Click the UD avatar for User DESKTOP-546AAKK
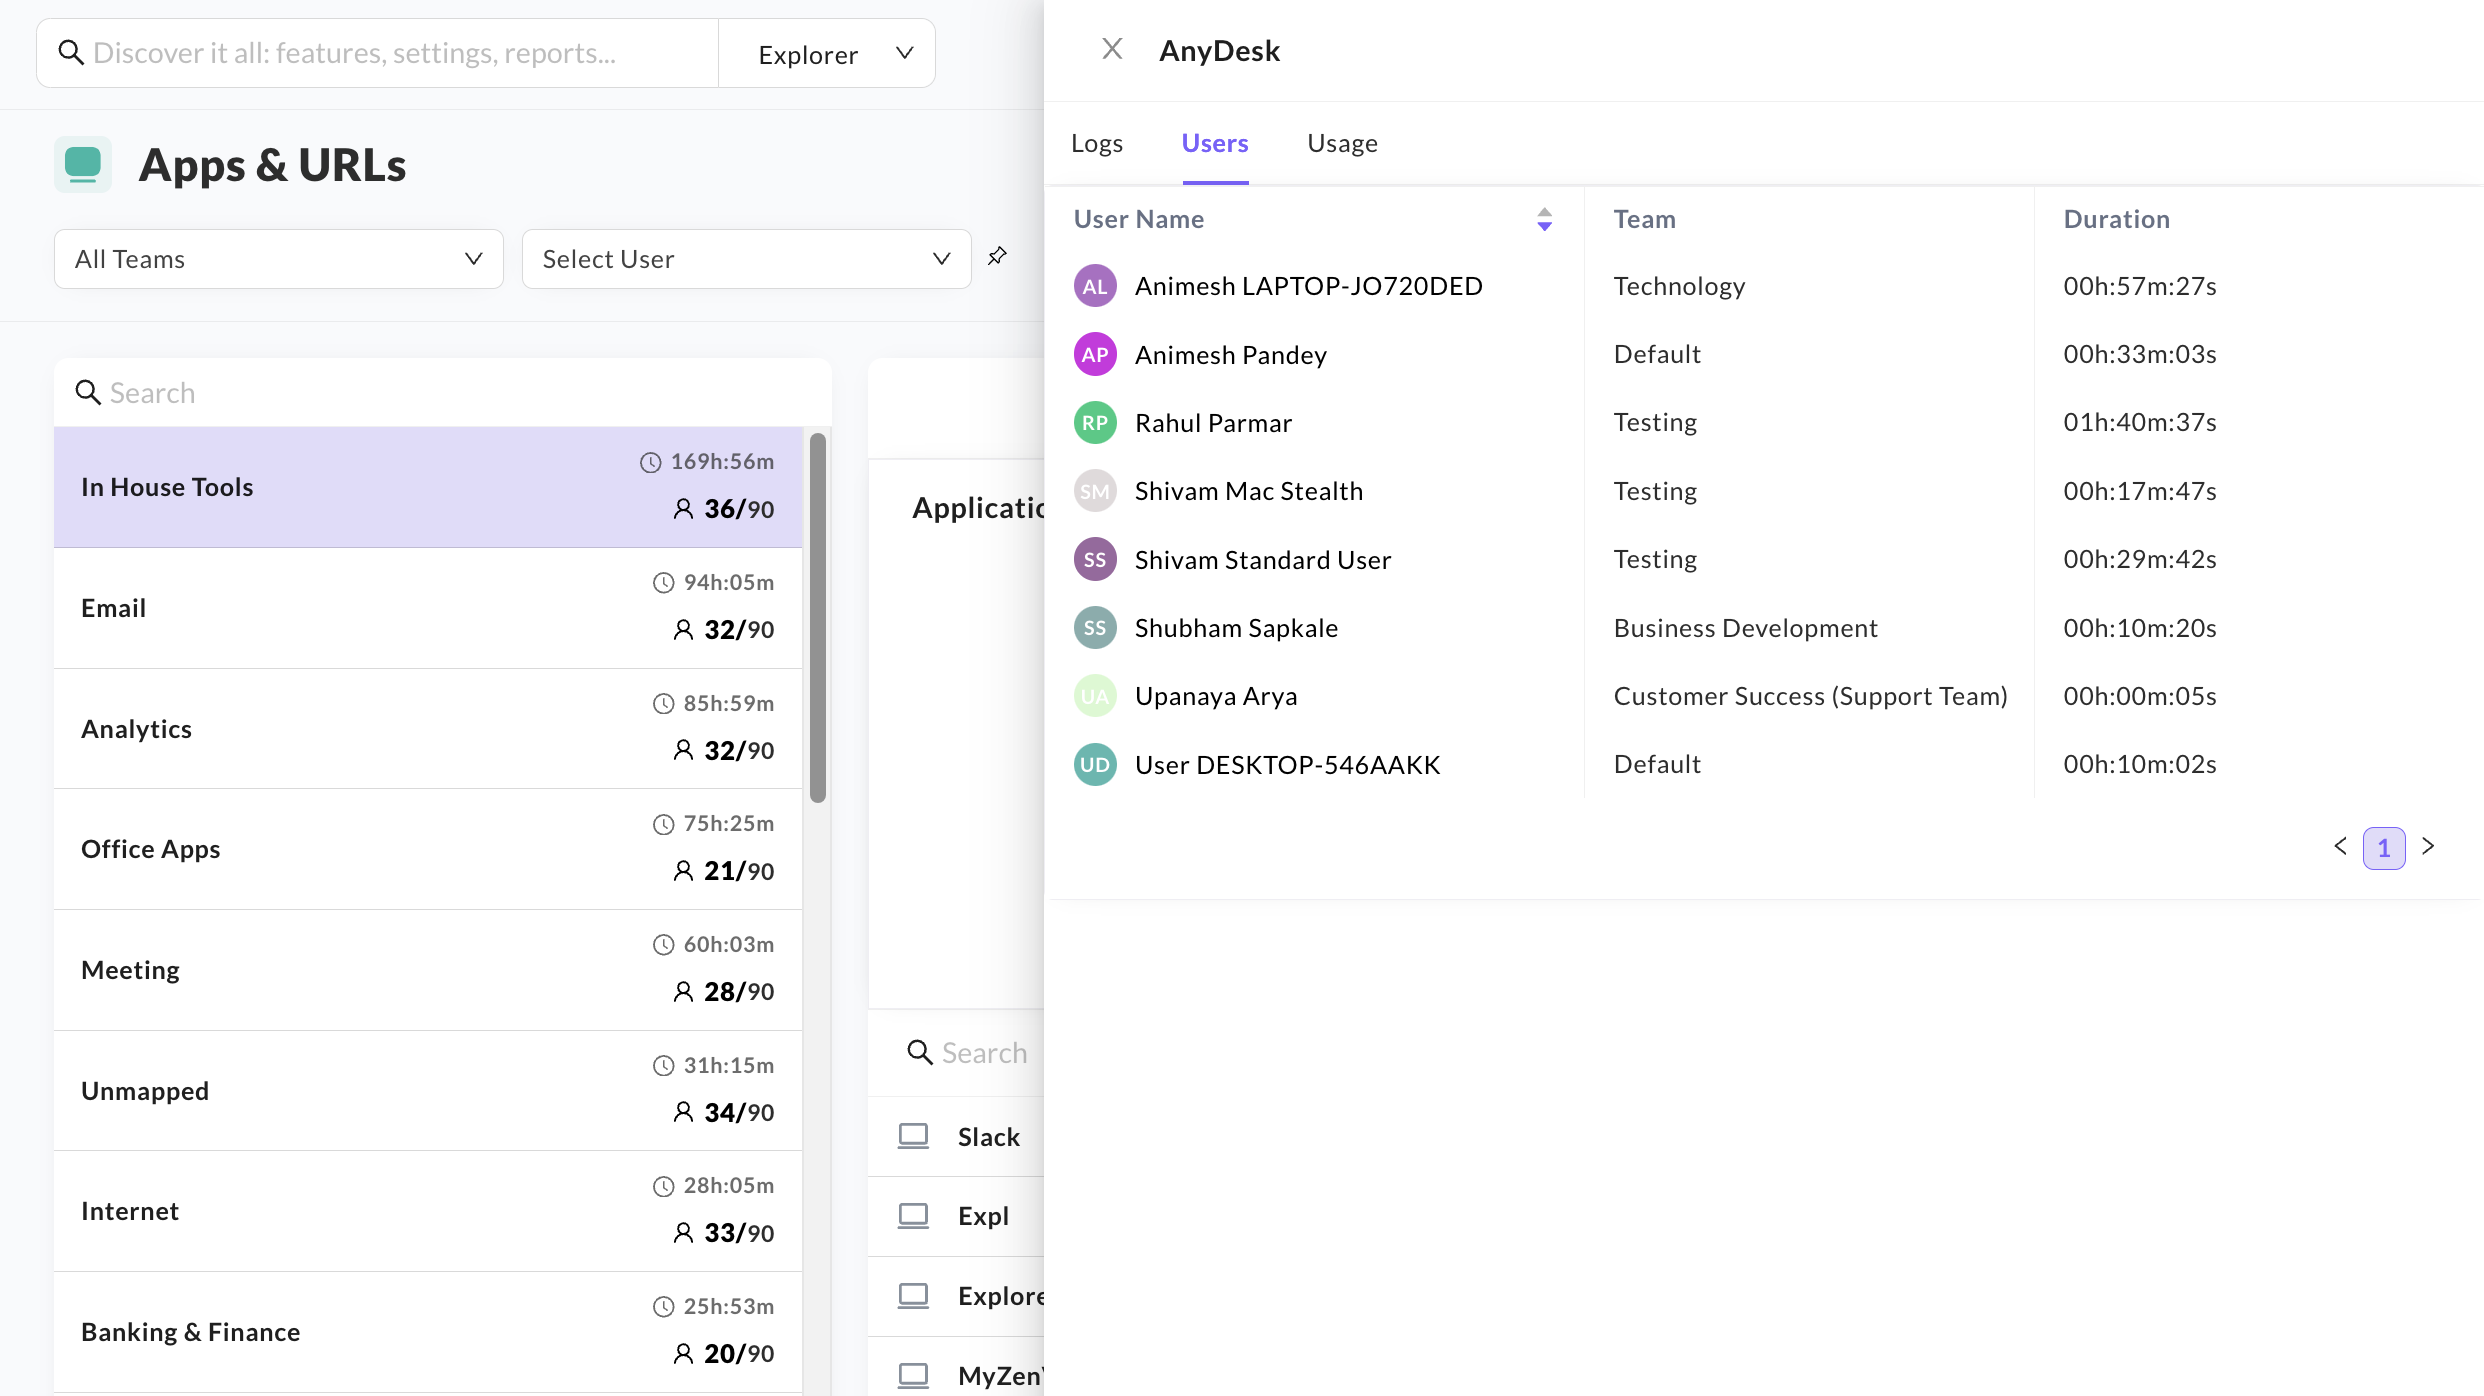This screenshot has width=2484, height=1396. pyautogui.click(x=1095, y=765)
